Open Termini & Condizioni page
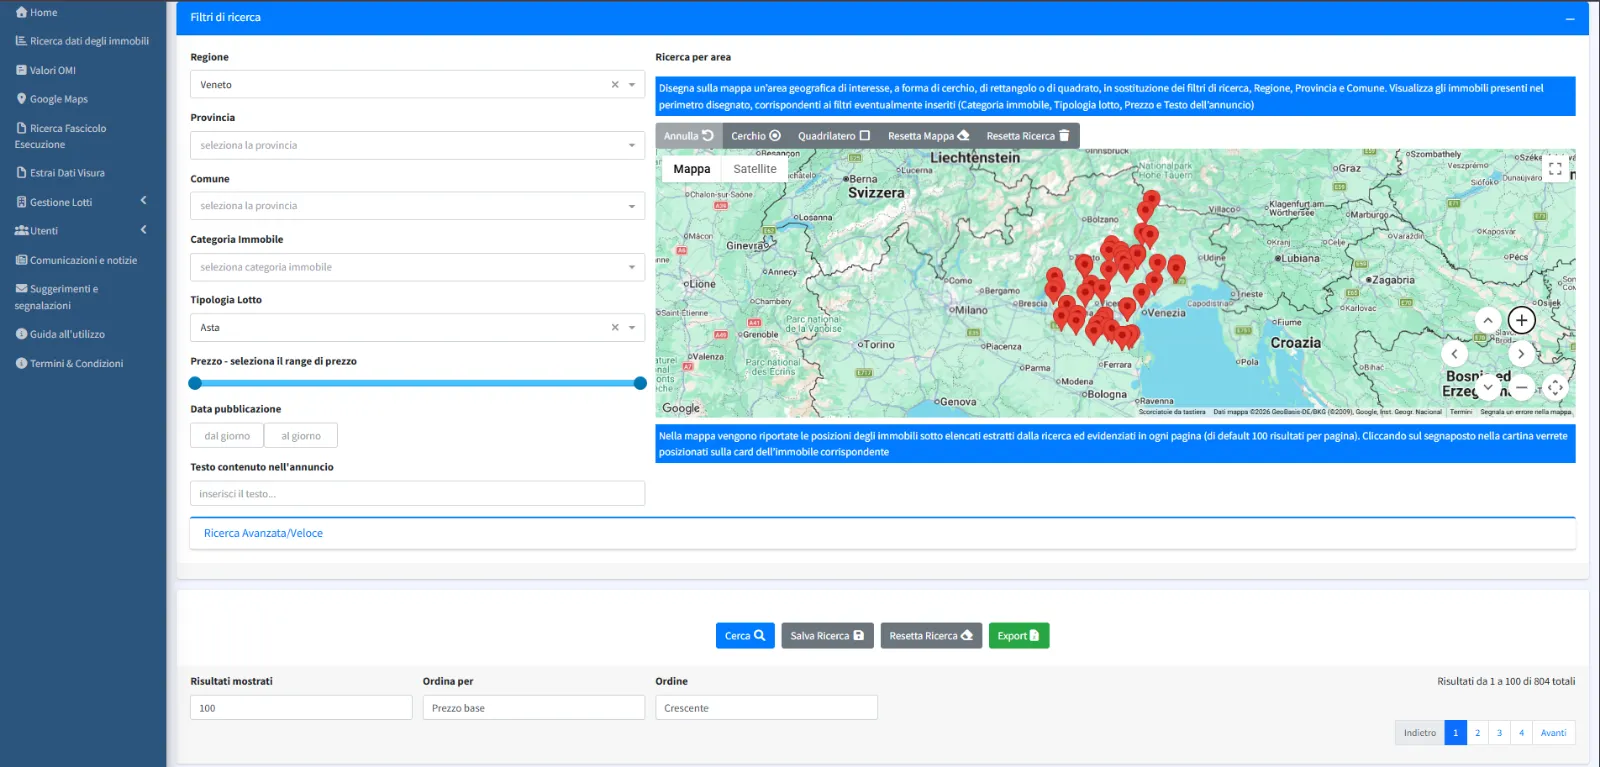Image resolution: width=1600 pixels, height=767 pixels. (69, 363)
